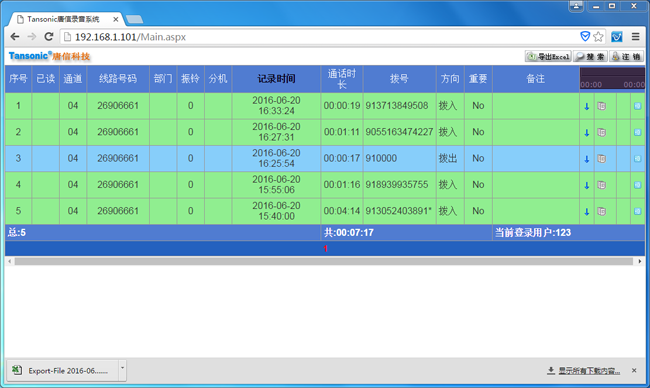
Task: Open the Chrome hamburger menu
Action: coord(635,36)
